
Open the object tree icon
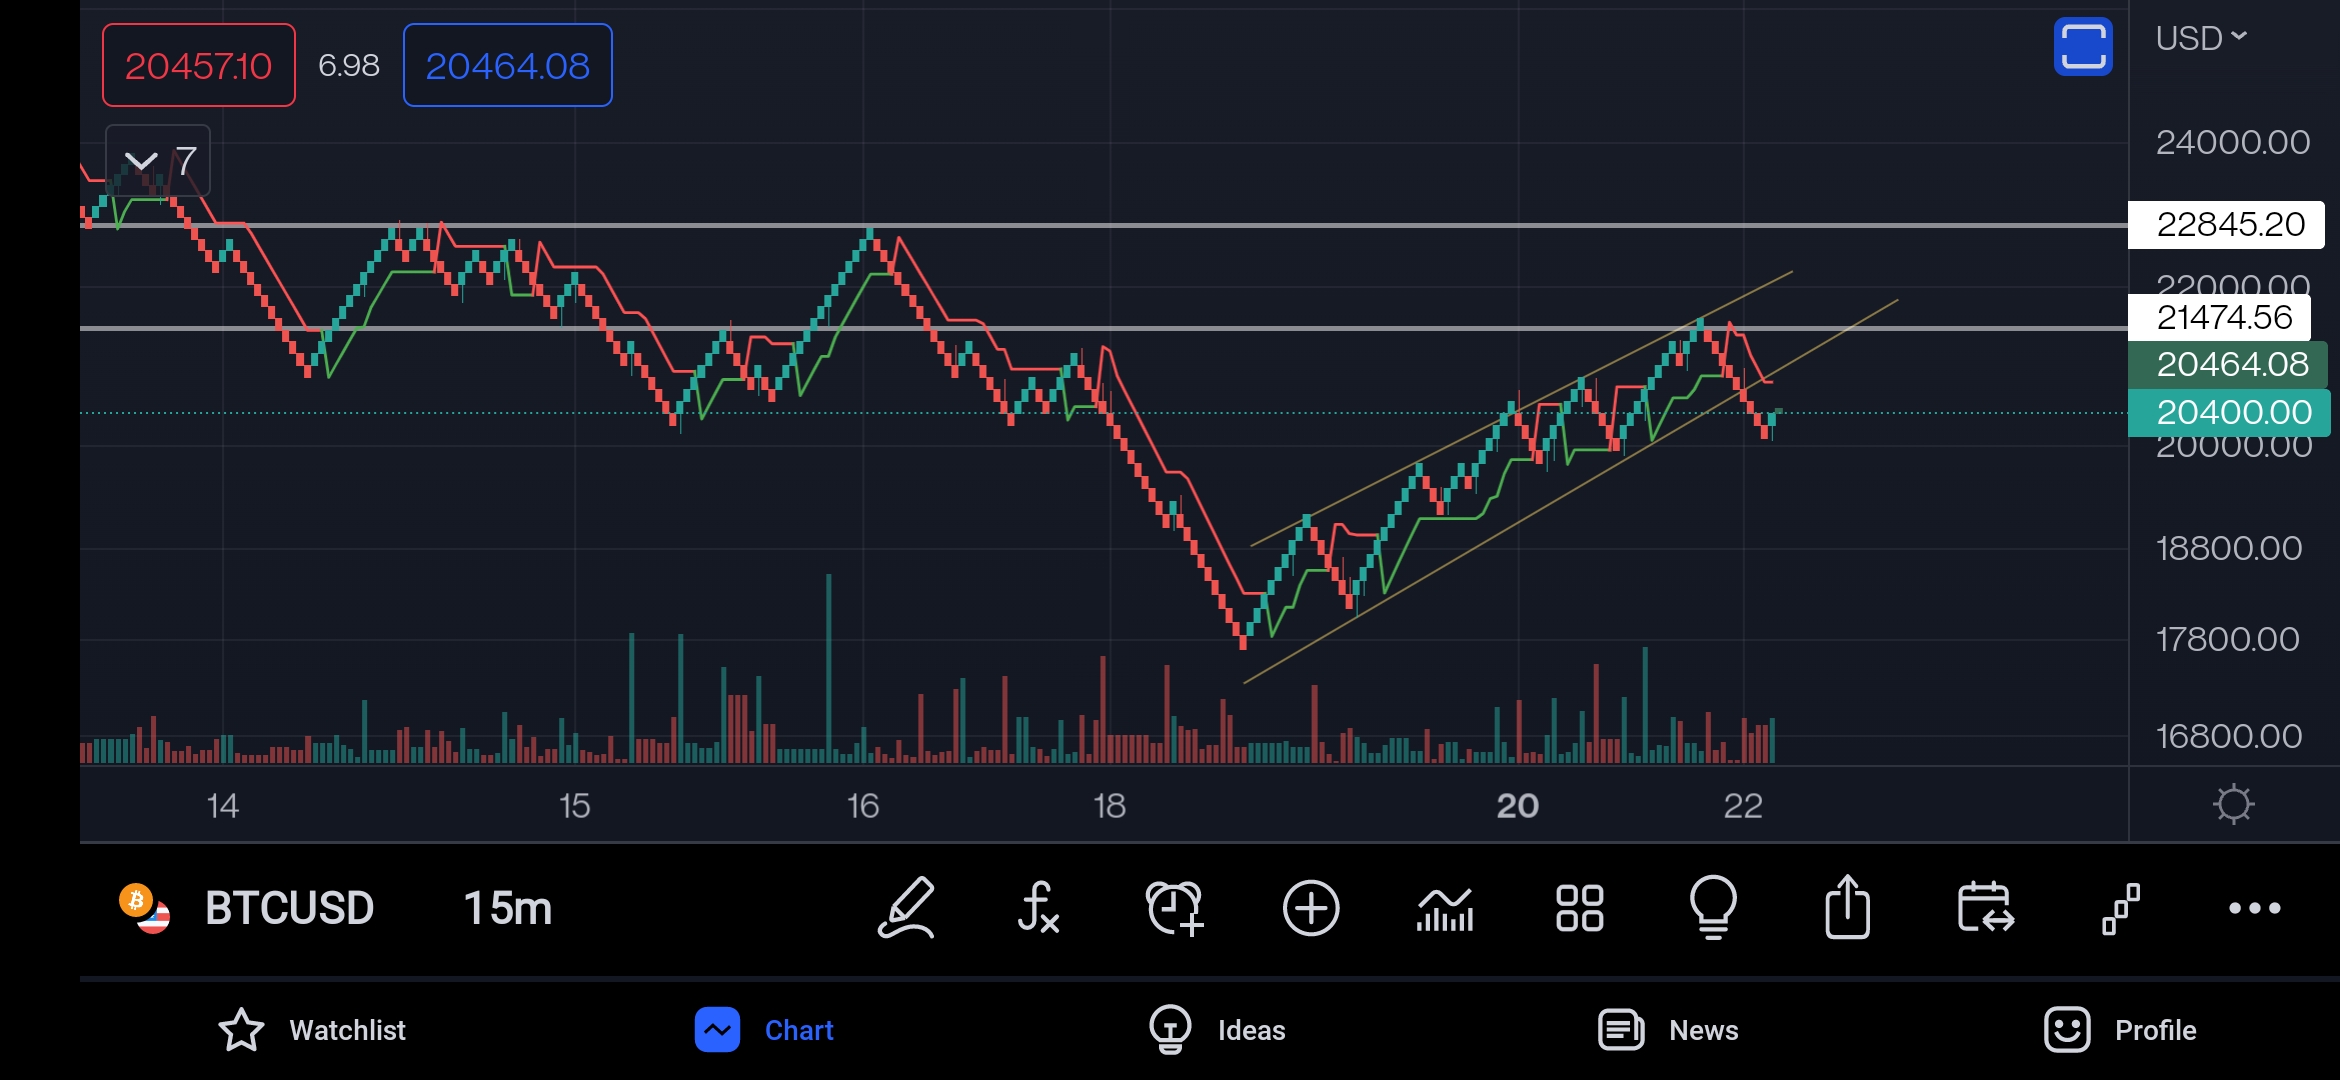tap(2120, 908)
